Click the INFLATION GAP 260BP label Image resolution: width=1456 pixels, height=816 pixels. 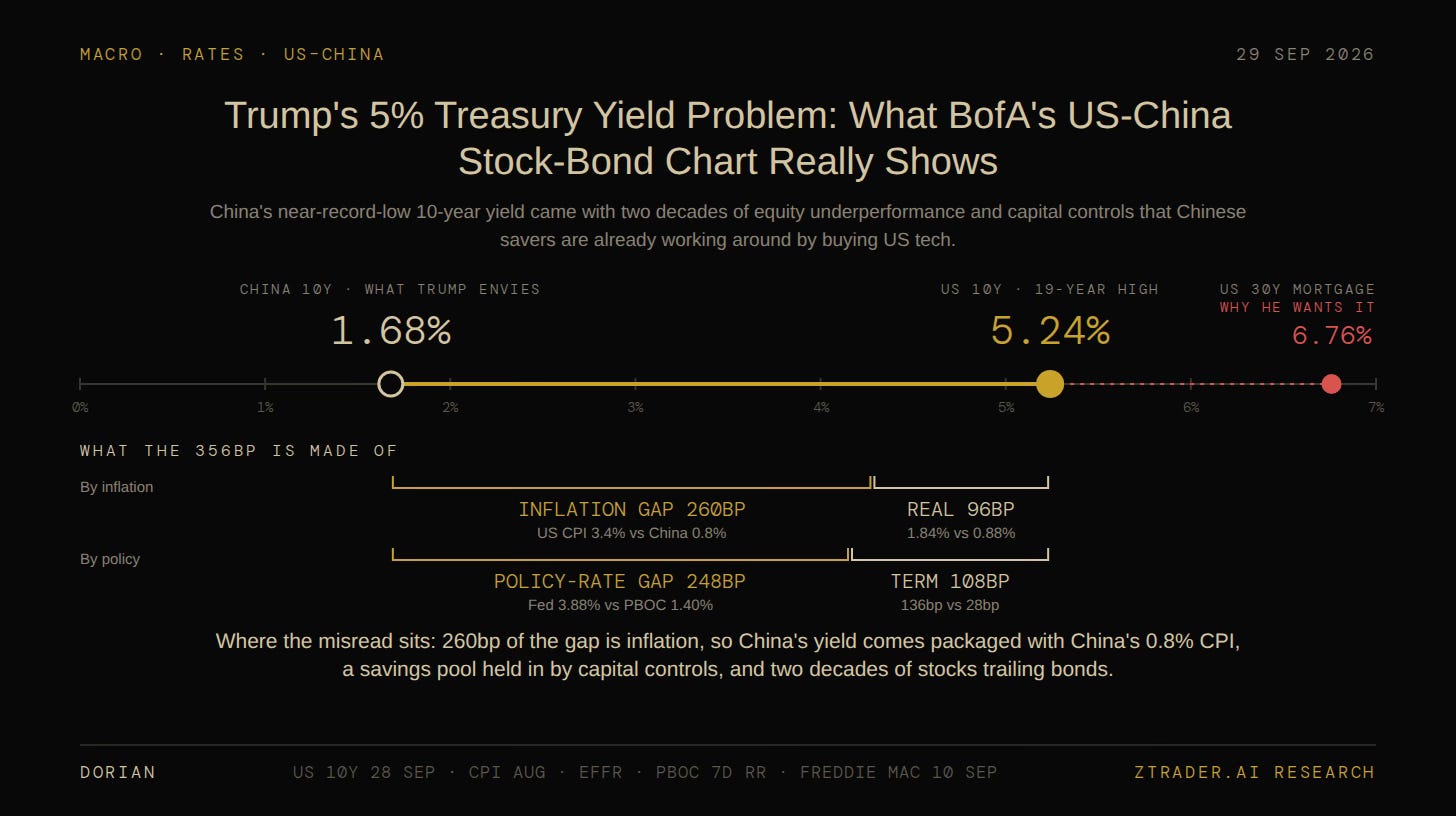pyautogui.click(x=632, y=510)
